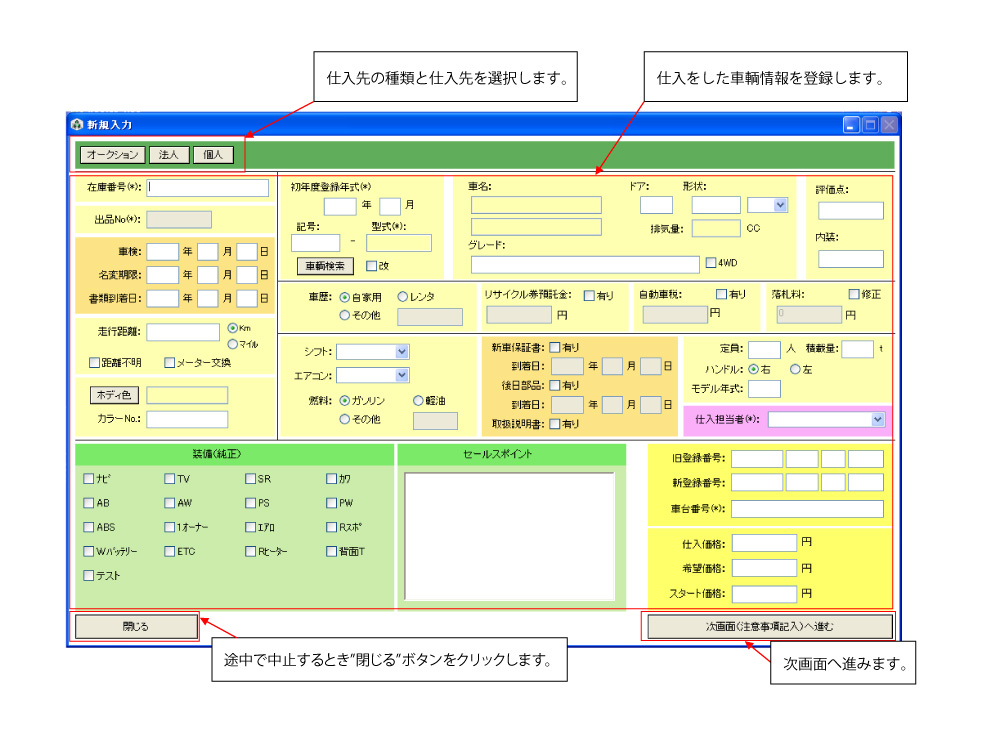
Task: Click the 車輌検索 button
Action: point(324,266)
